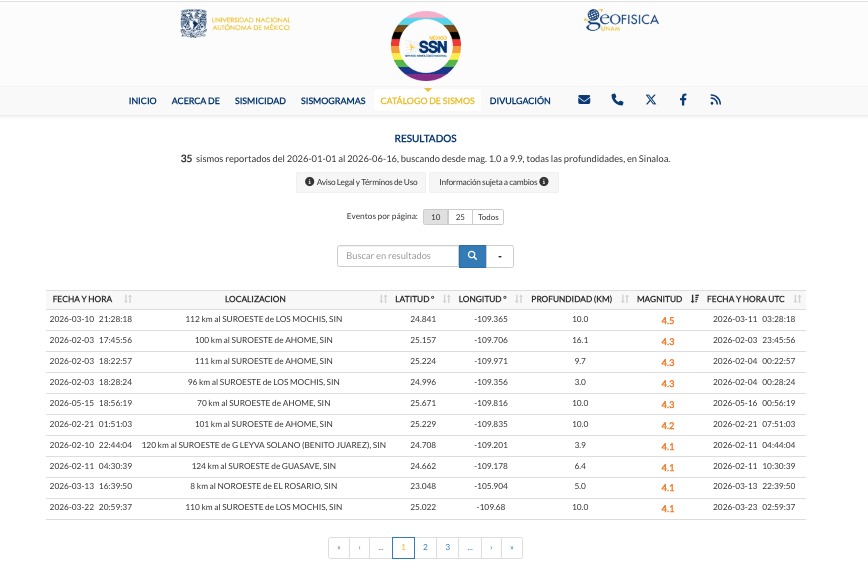Show 25 events per page
The image size is (868, 572).
coord(460,217)
